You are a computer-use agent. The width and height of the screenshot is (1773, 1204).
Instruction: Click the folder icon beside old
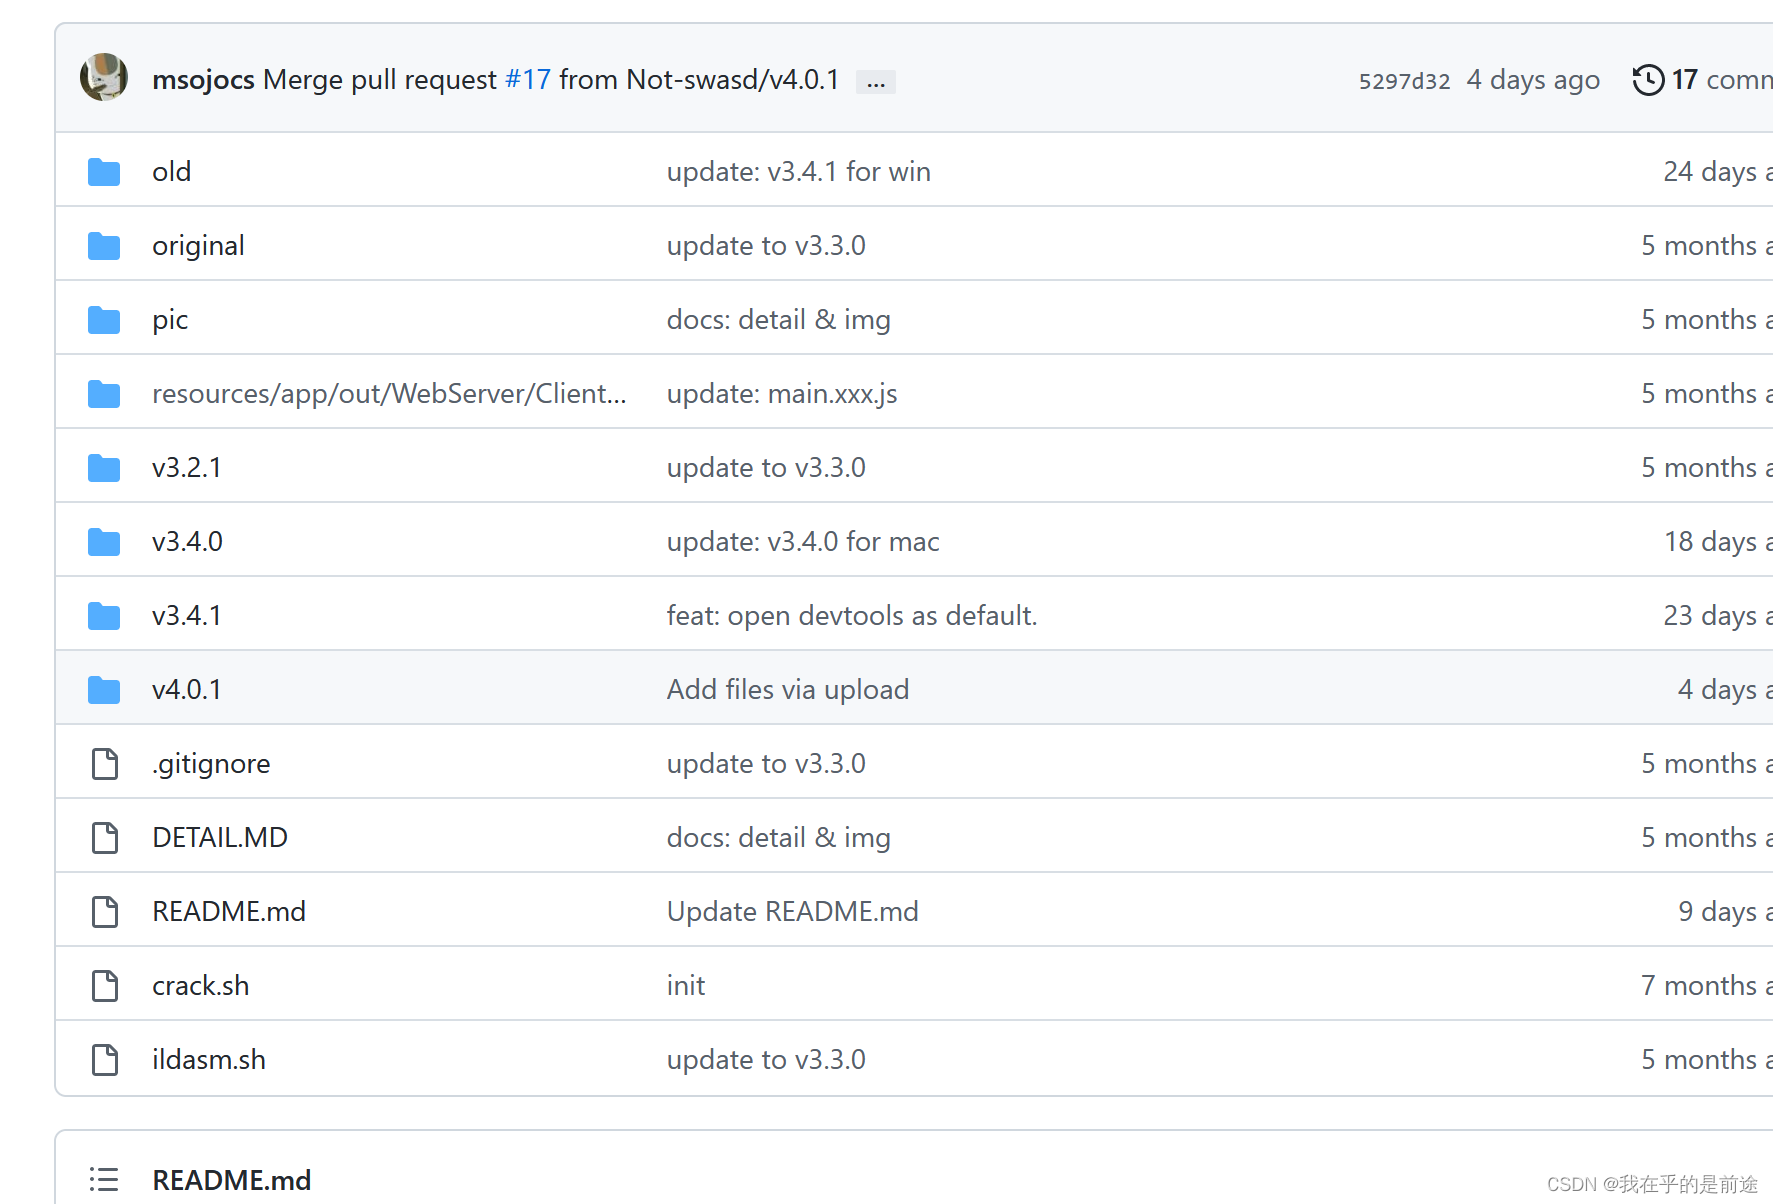tap(103, 171)
